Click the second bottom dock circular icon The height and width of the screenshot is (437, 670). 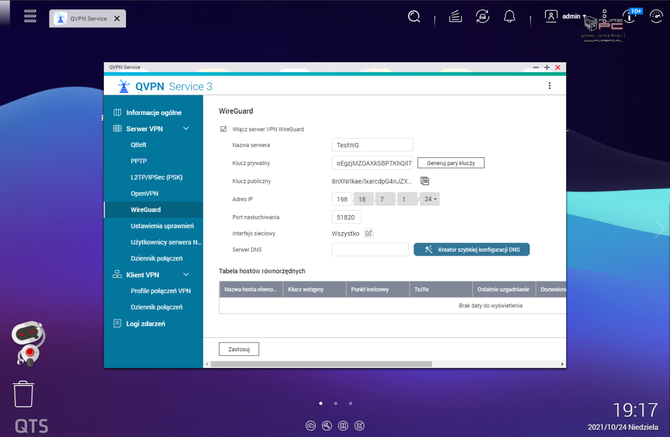tap(327, 425)
